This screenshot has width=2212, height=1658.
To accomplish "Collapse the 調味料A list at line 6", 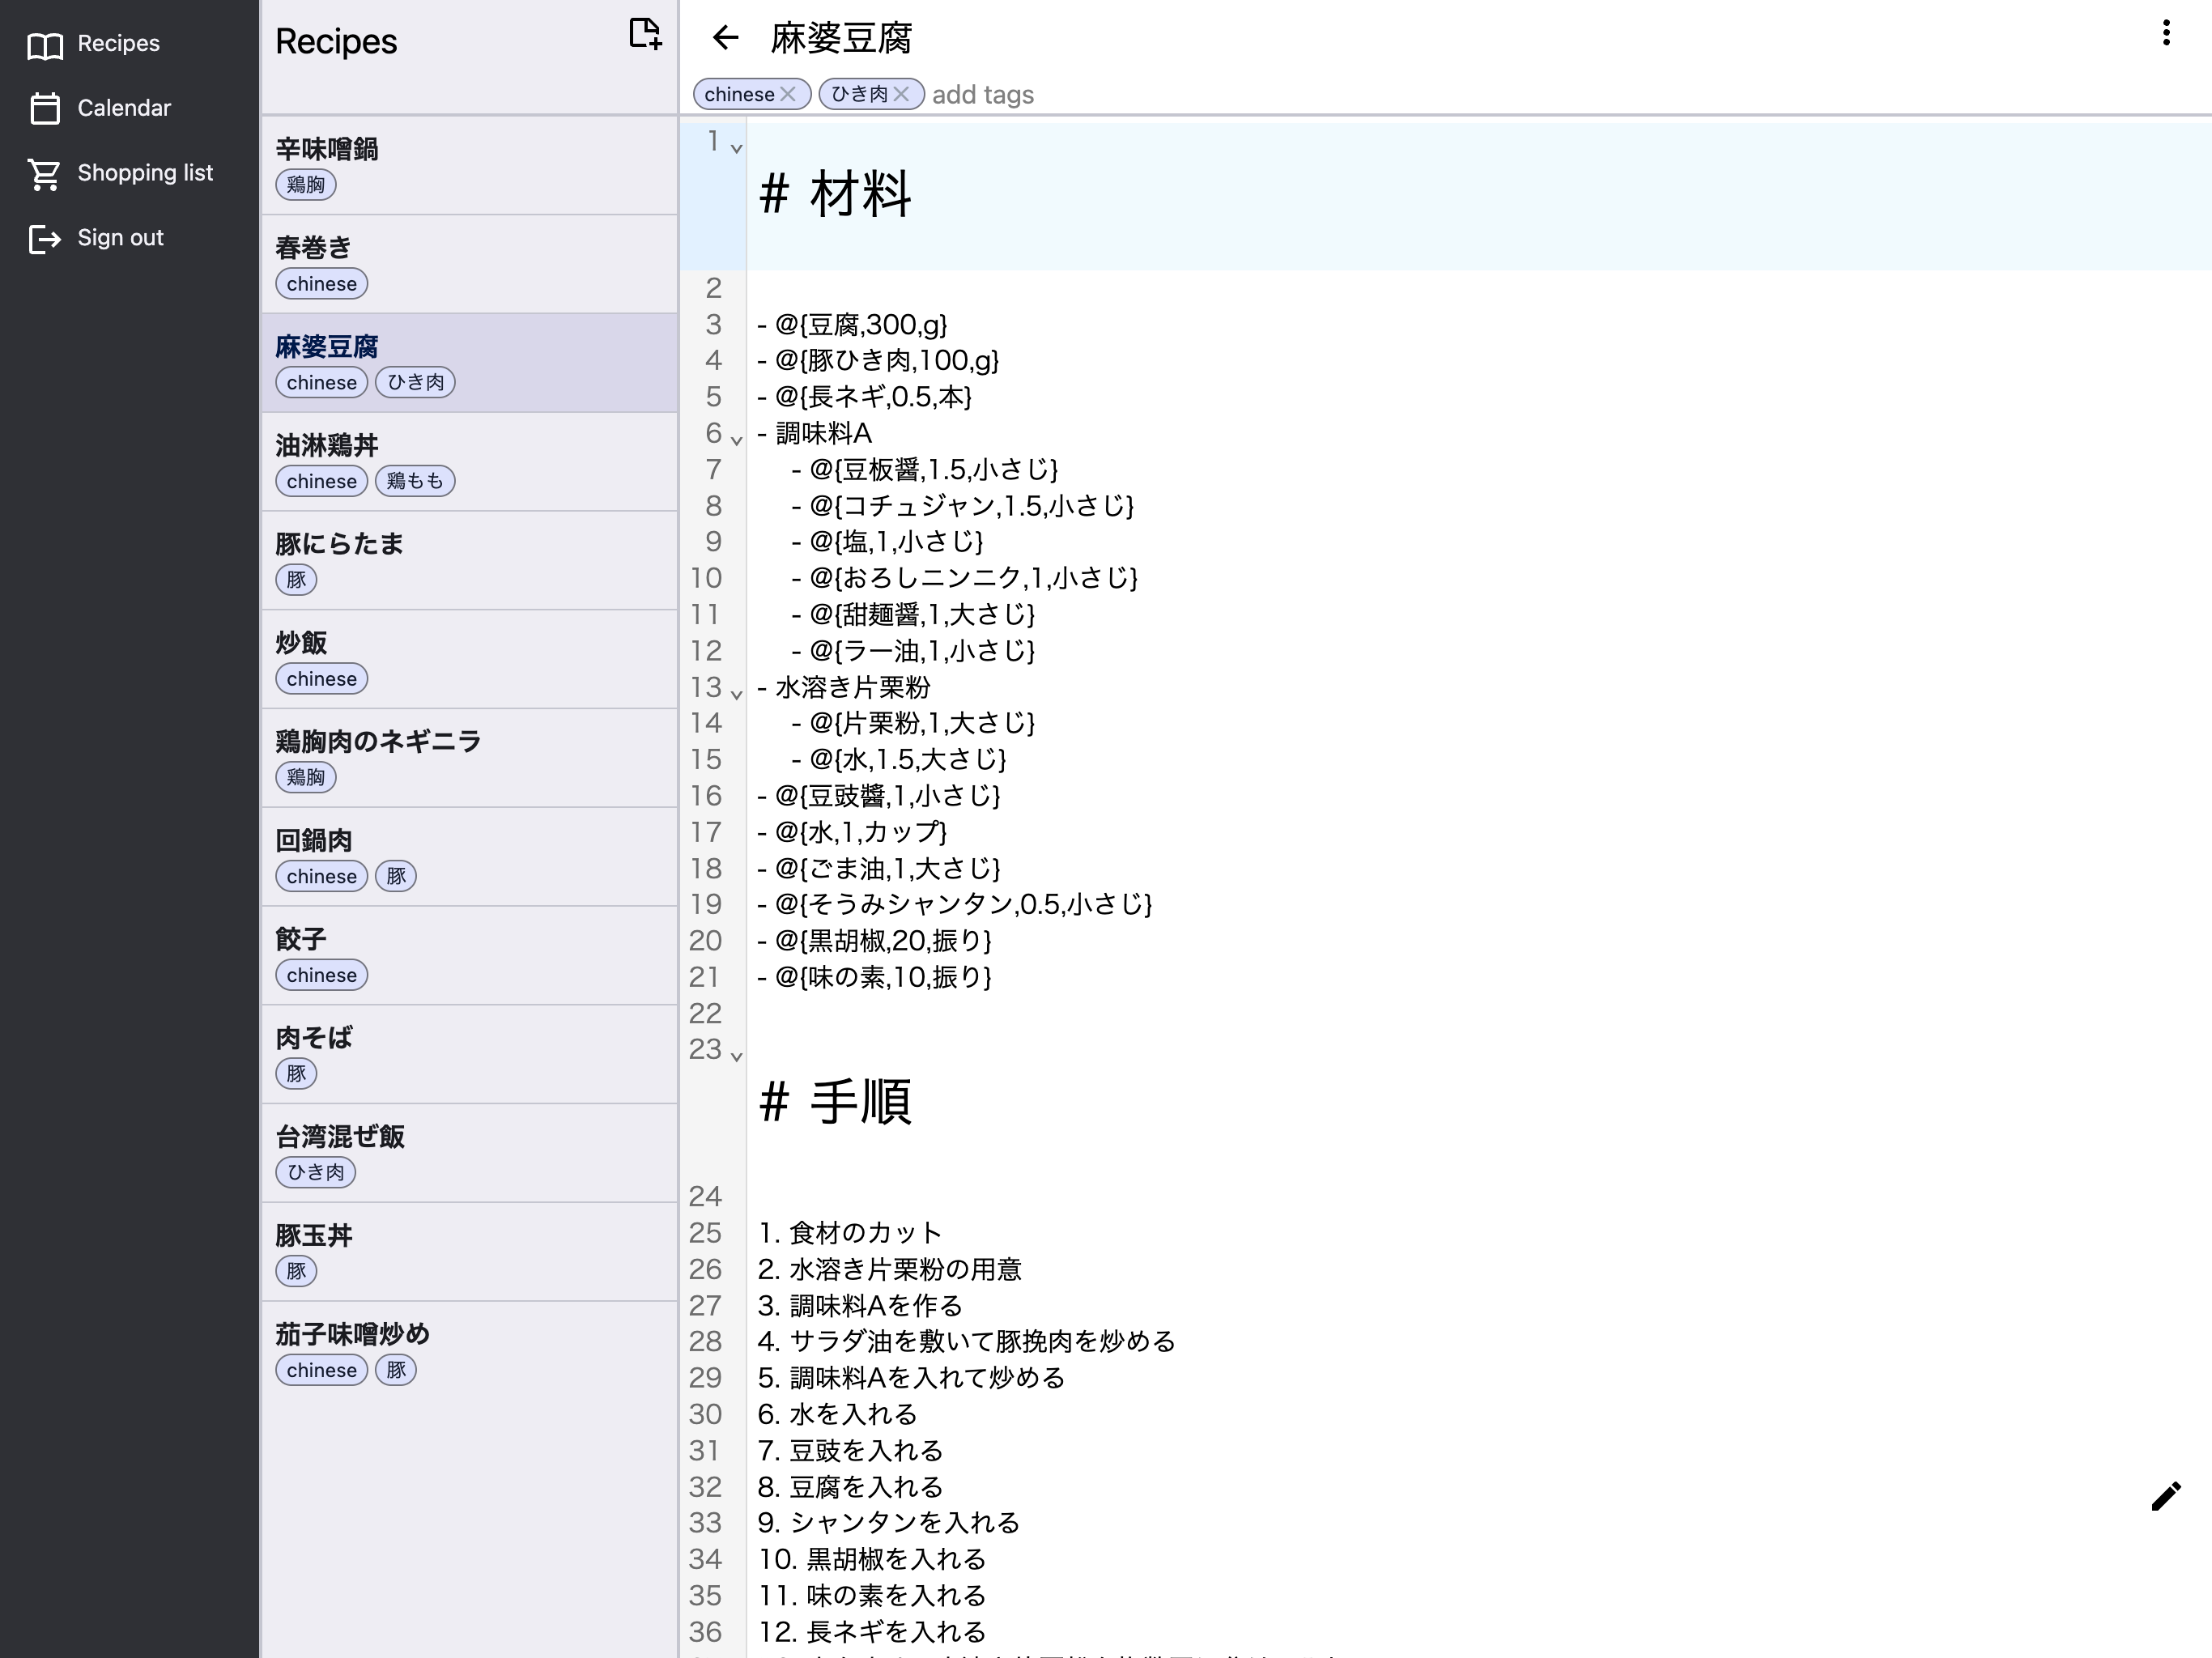I will pos(737,440).
